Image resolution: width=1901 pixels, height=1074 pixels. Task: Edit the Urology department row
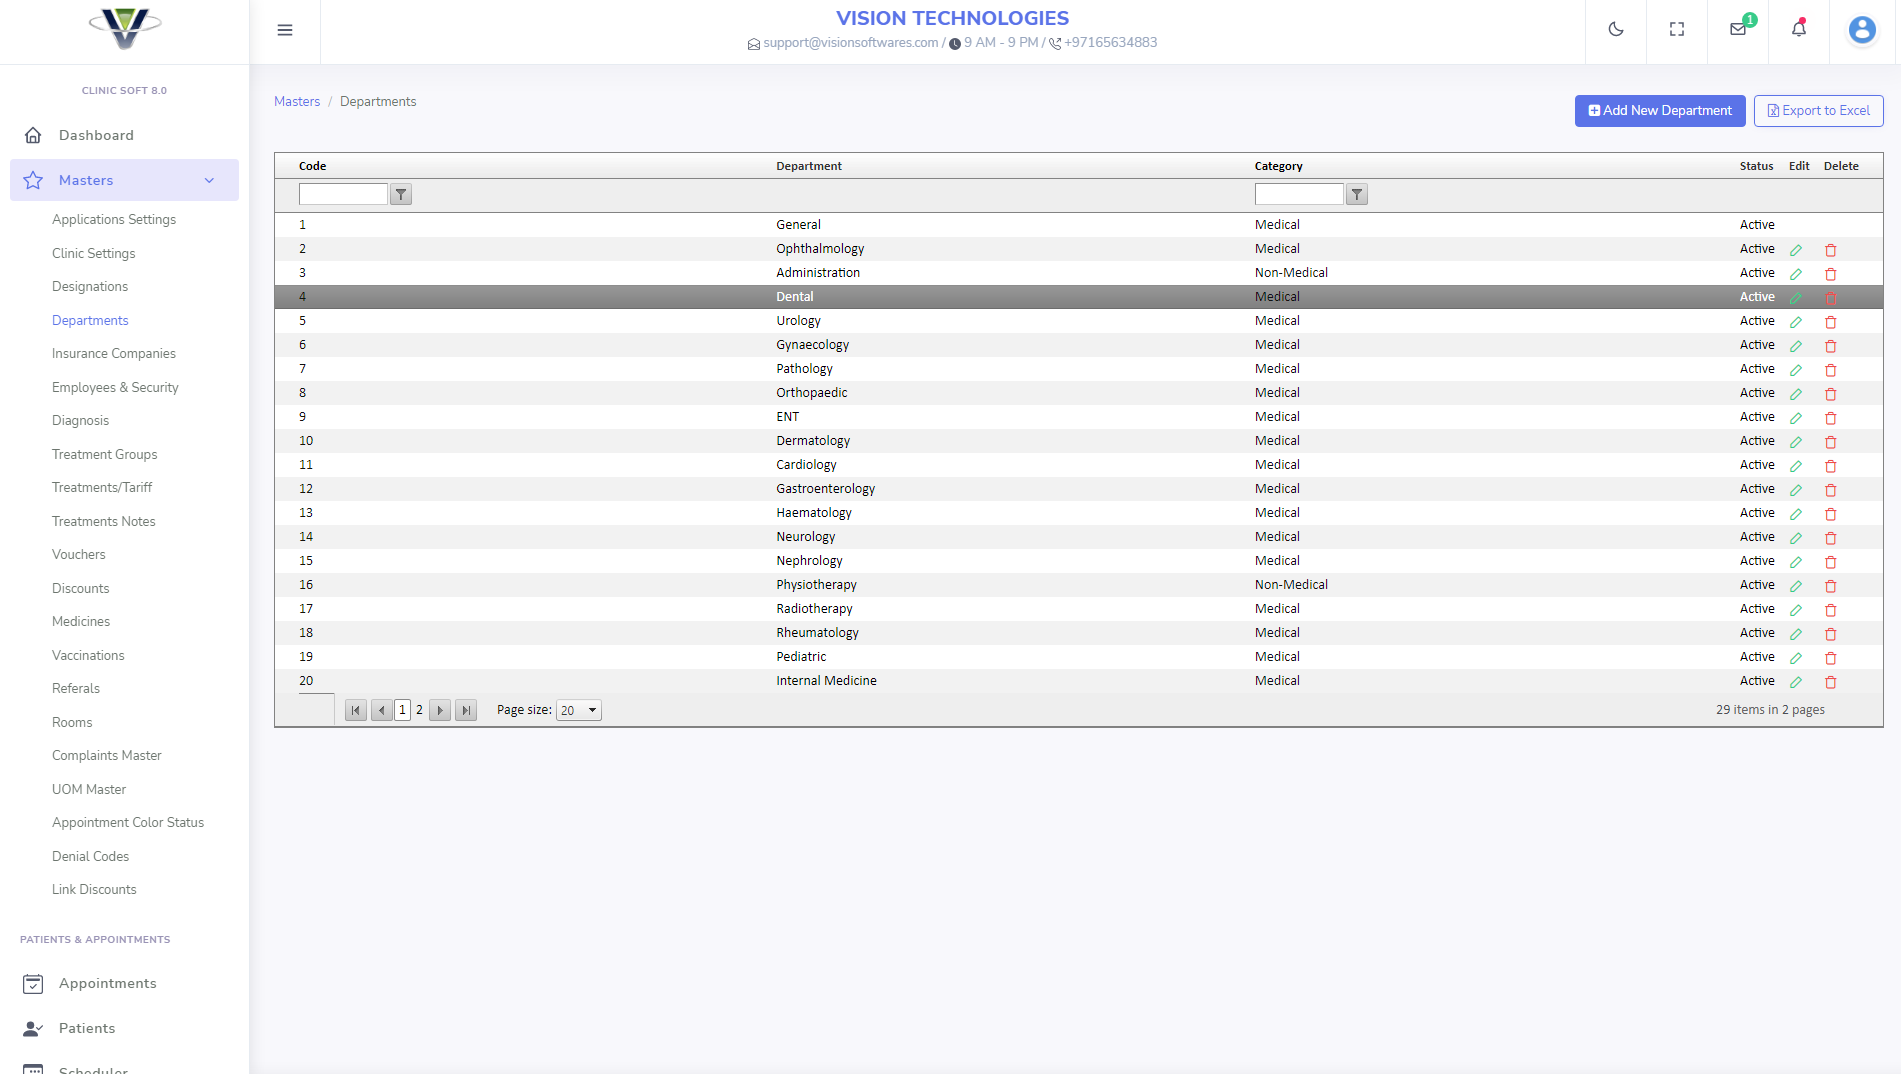pyautogui.click(x=1796, y=322)
